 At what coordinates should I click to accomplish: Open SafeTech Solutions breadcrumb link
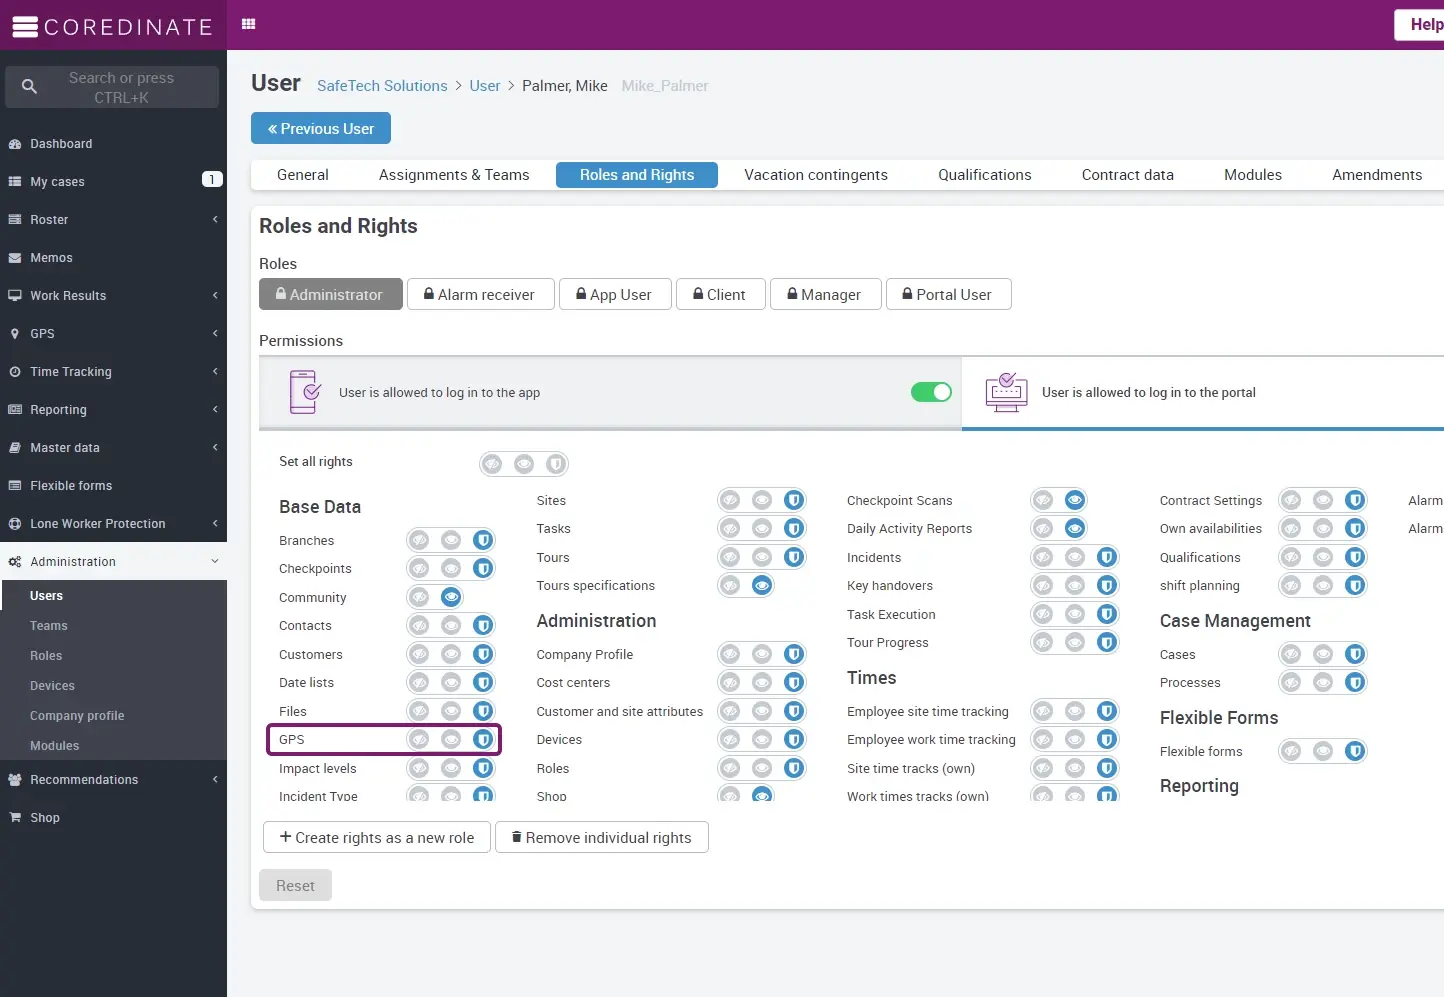pyautogui.click(x=382, y=86)
